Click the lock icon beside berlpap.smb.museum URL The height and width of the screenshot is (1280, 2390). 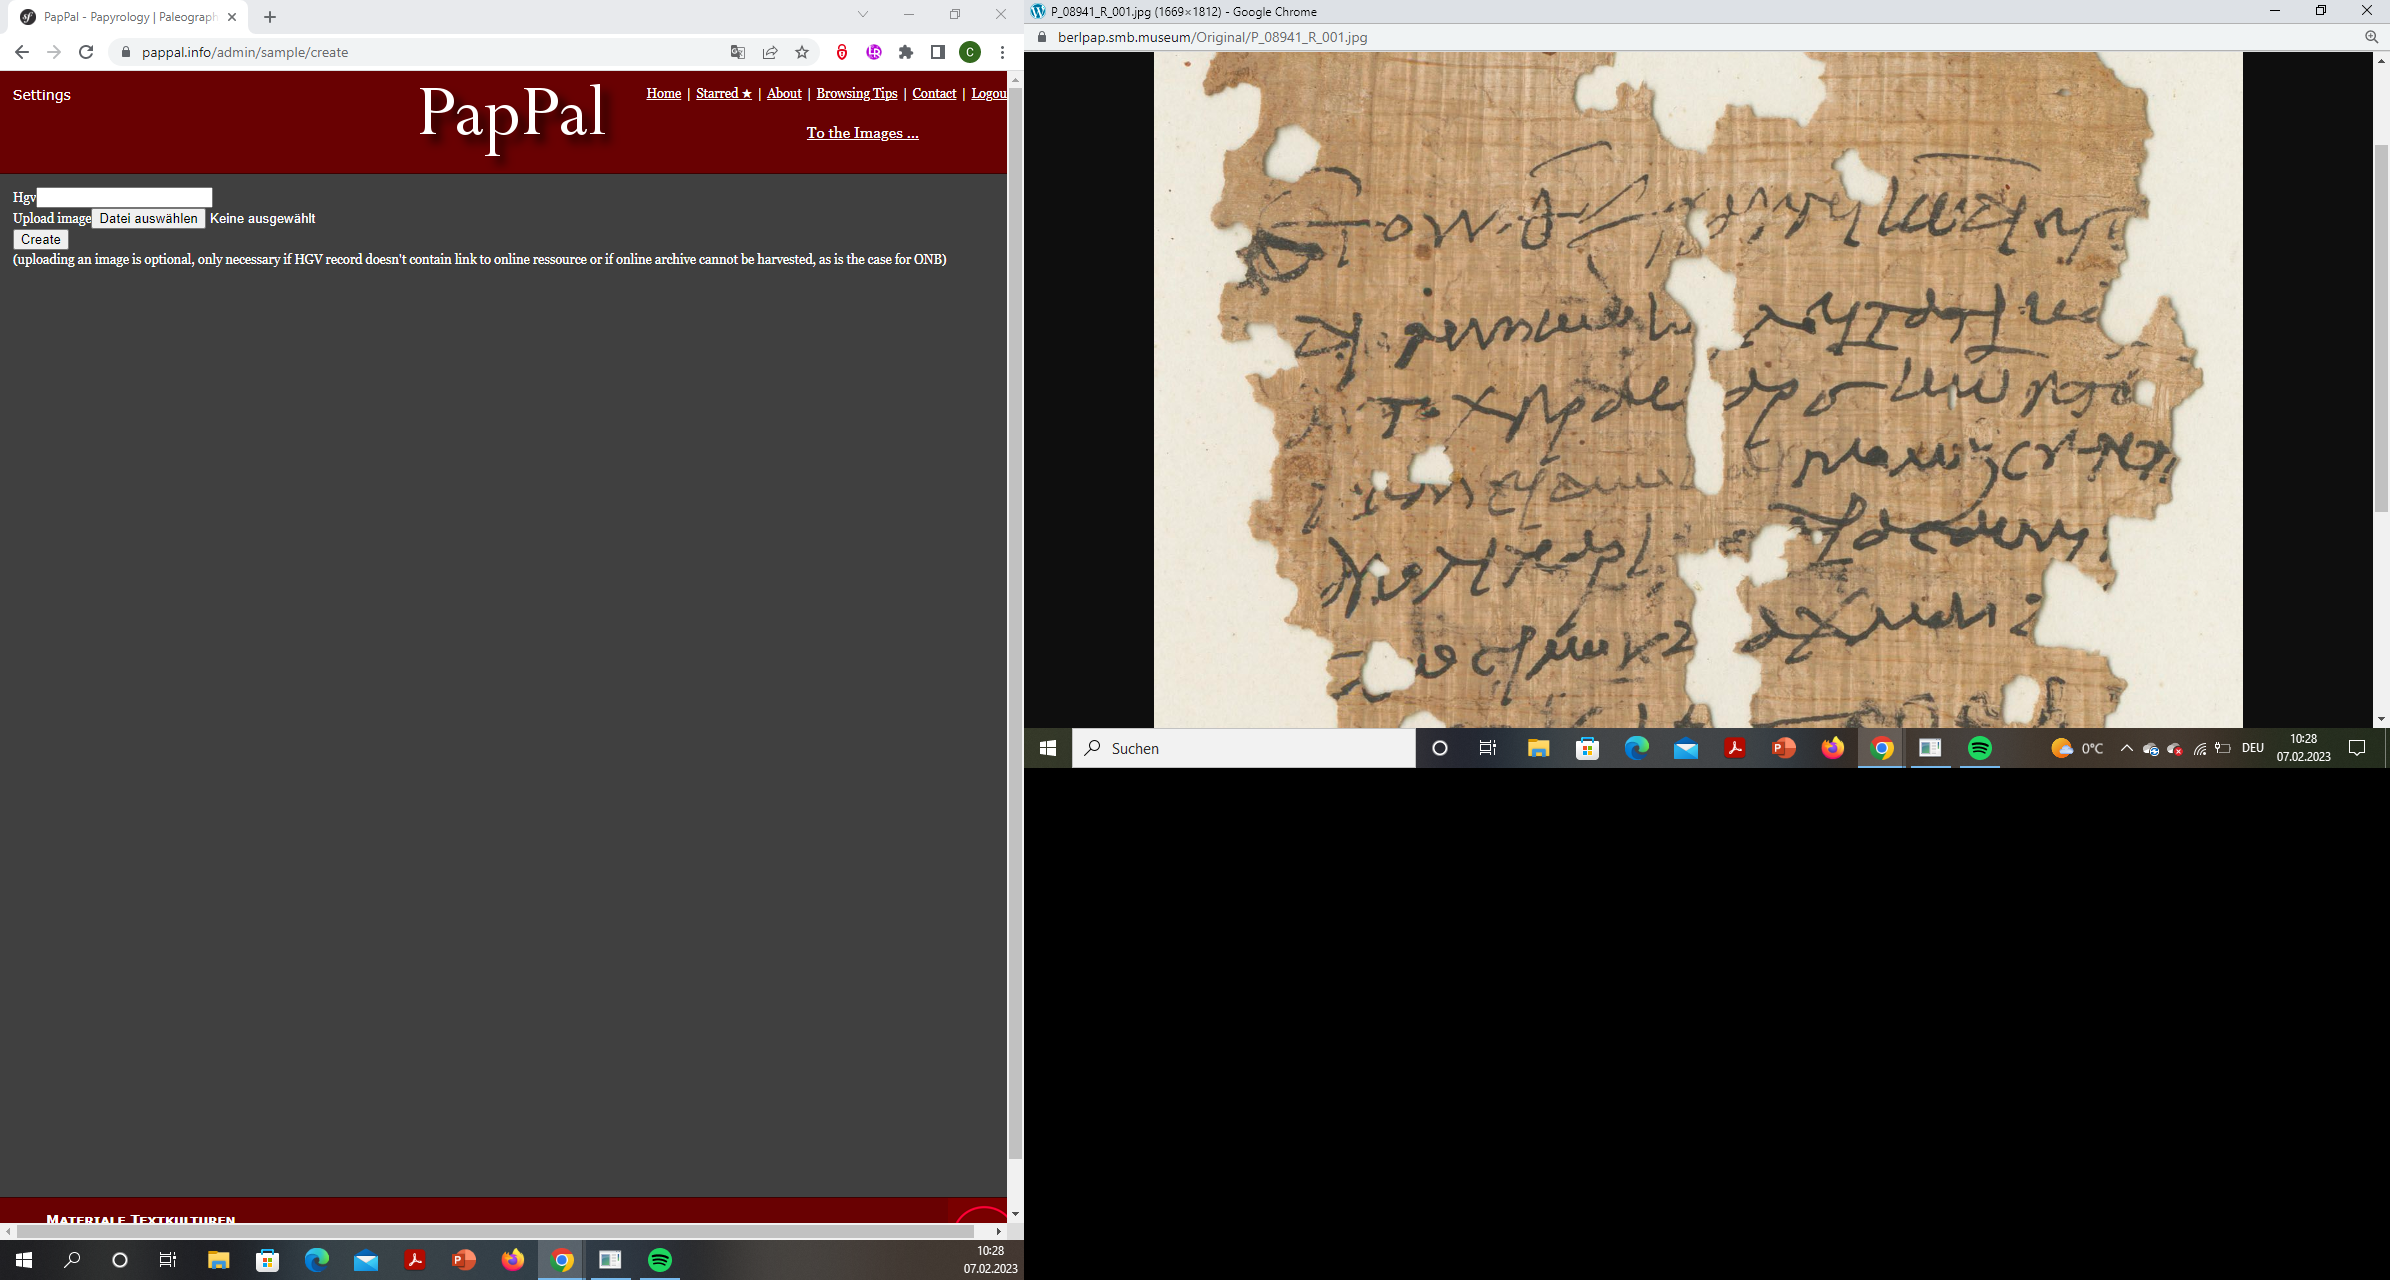tap(1042, 37)
